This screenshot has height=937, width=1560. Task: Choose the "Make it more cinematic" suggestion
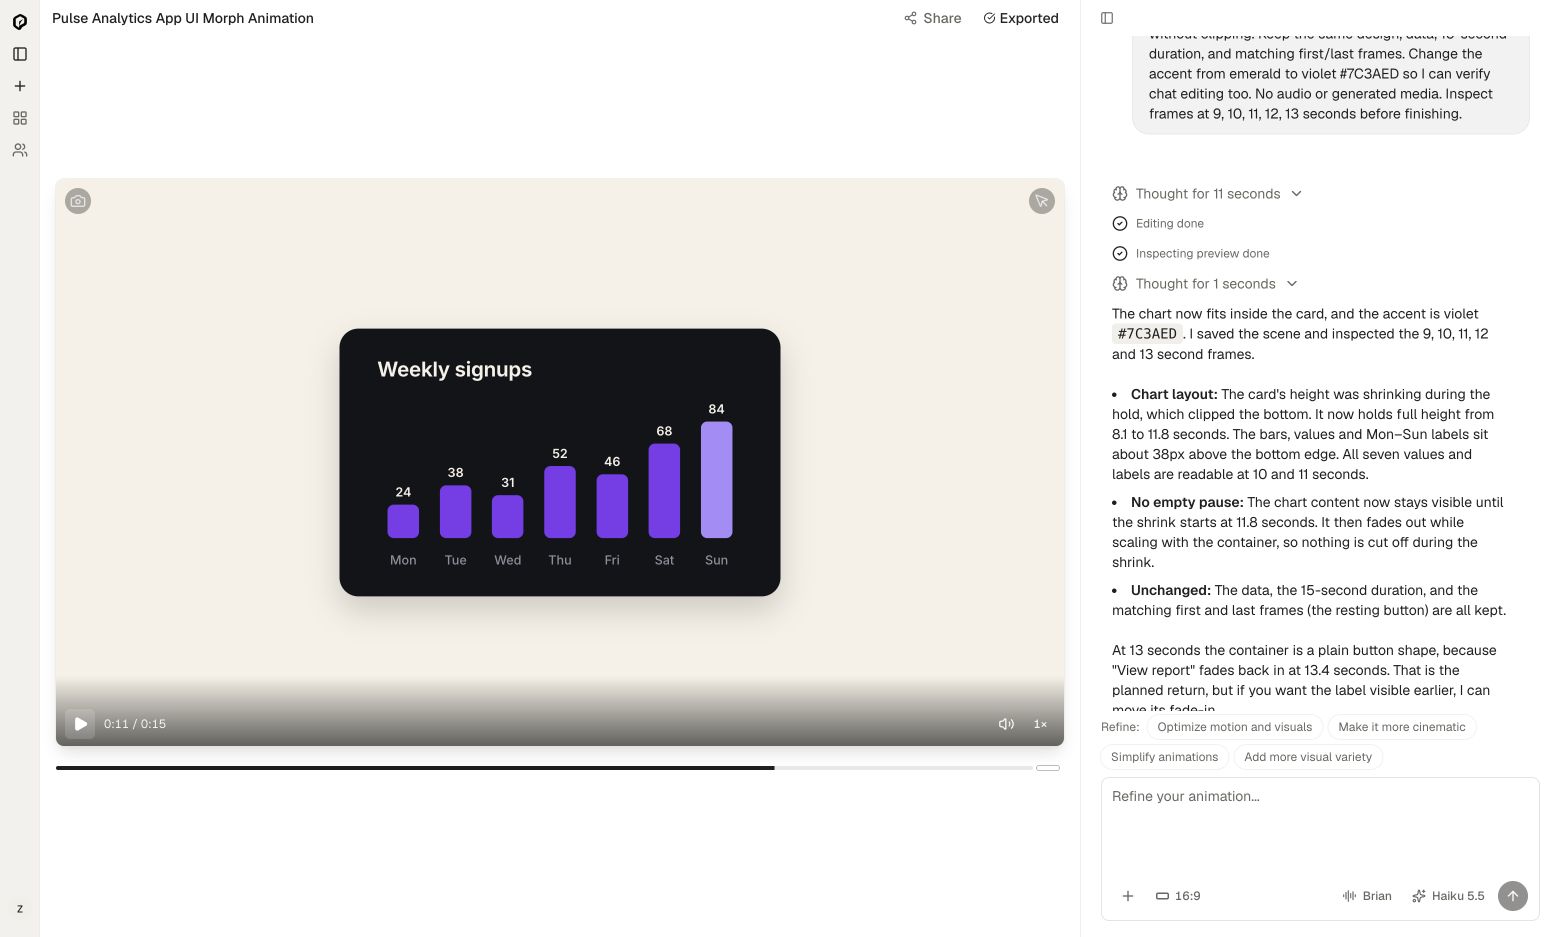[x=1402, y=727]
